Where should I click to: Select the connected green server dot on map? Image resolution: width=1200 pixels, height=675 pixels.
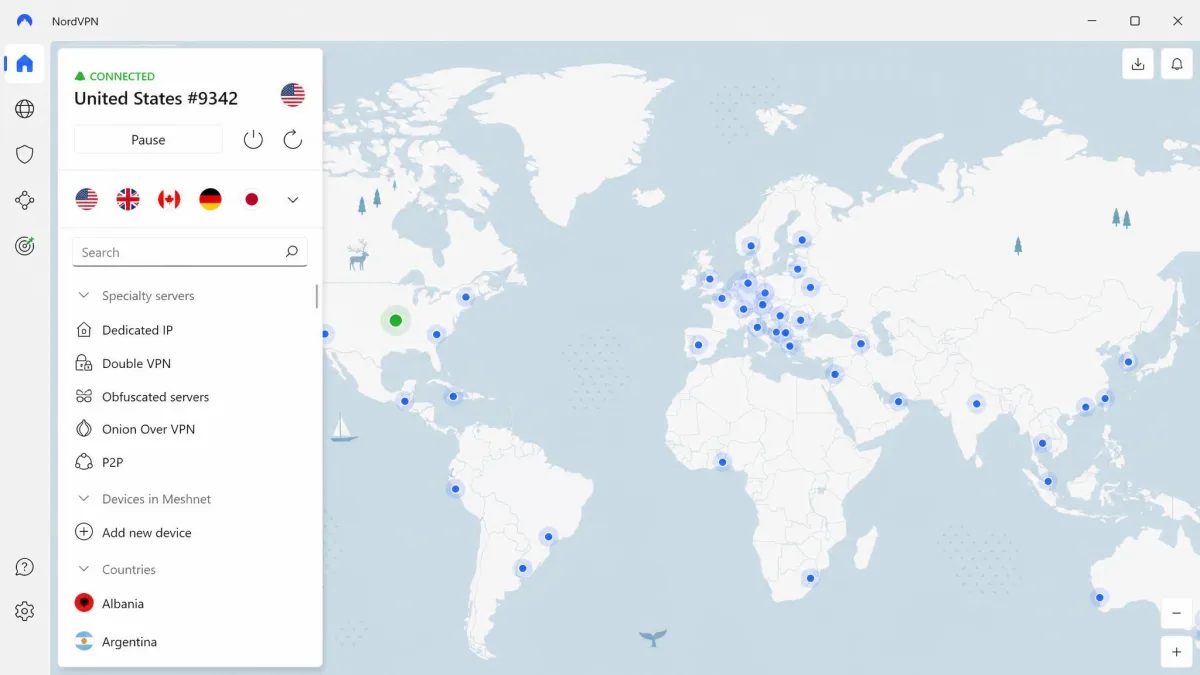(396, 320)
